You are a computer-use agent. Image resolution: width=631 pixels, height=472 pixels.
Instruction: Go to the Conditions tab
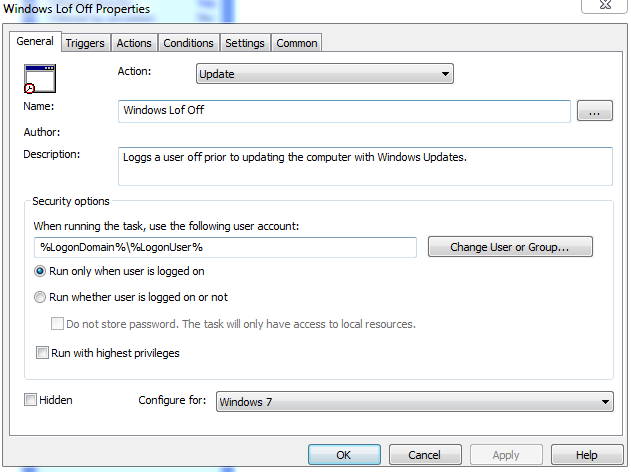tap(188, 43)
